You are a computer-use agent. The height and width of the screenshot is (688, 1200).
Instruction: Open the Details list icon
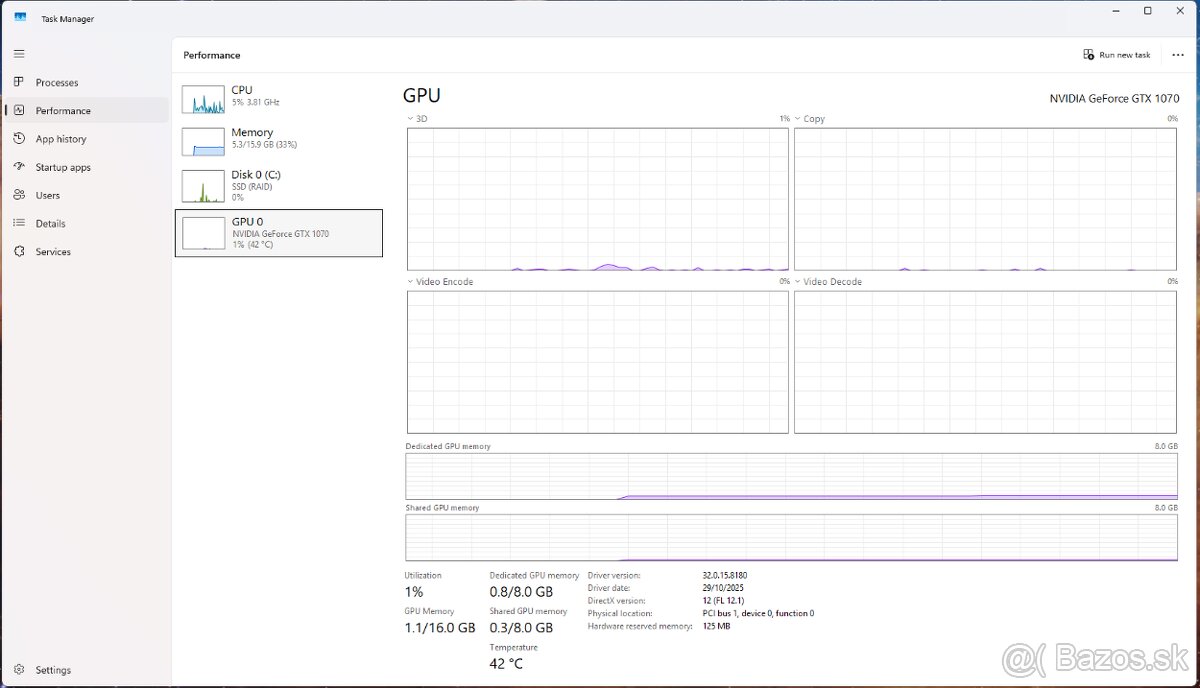click(19, 223)
